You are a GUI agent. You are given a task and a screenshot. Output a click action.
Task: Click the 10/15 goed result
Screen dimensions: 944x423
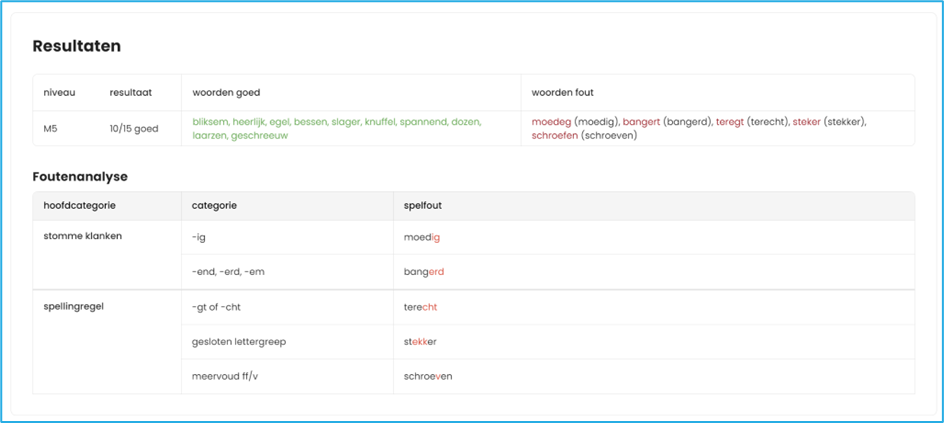[134, 129]
